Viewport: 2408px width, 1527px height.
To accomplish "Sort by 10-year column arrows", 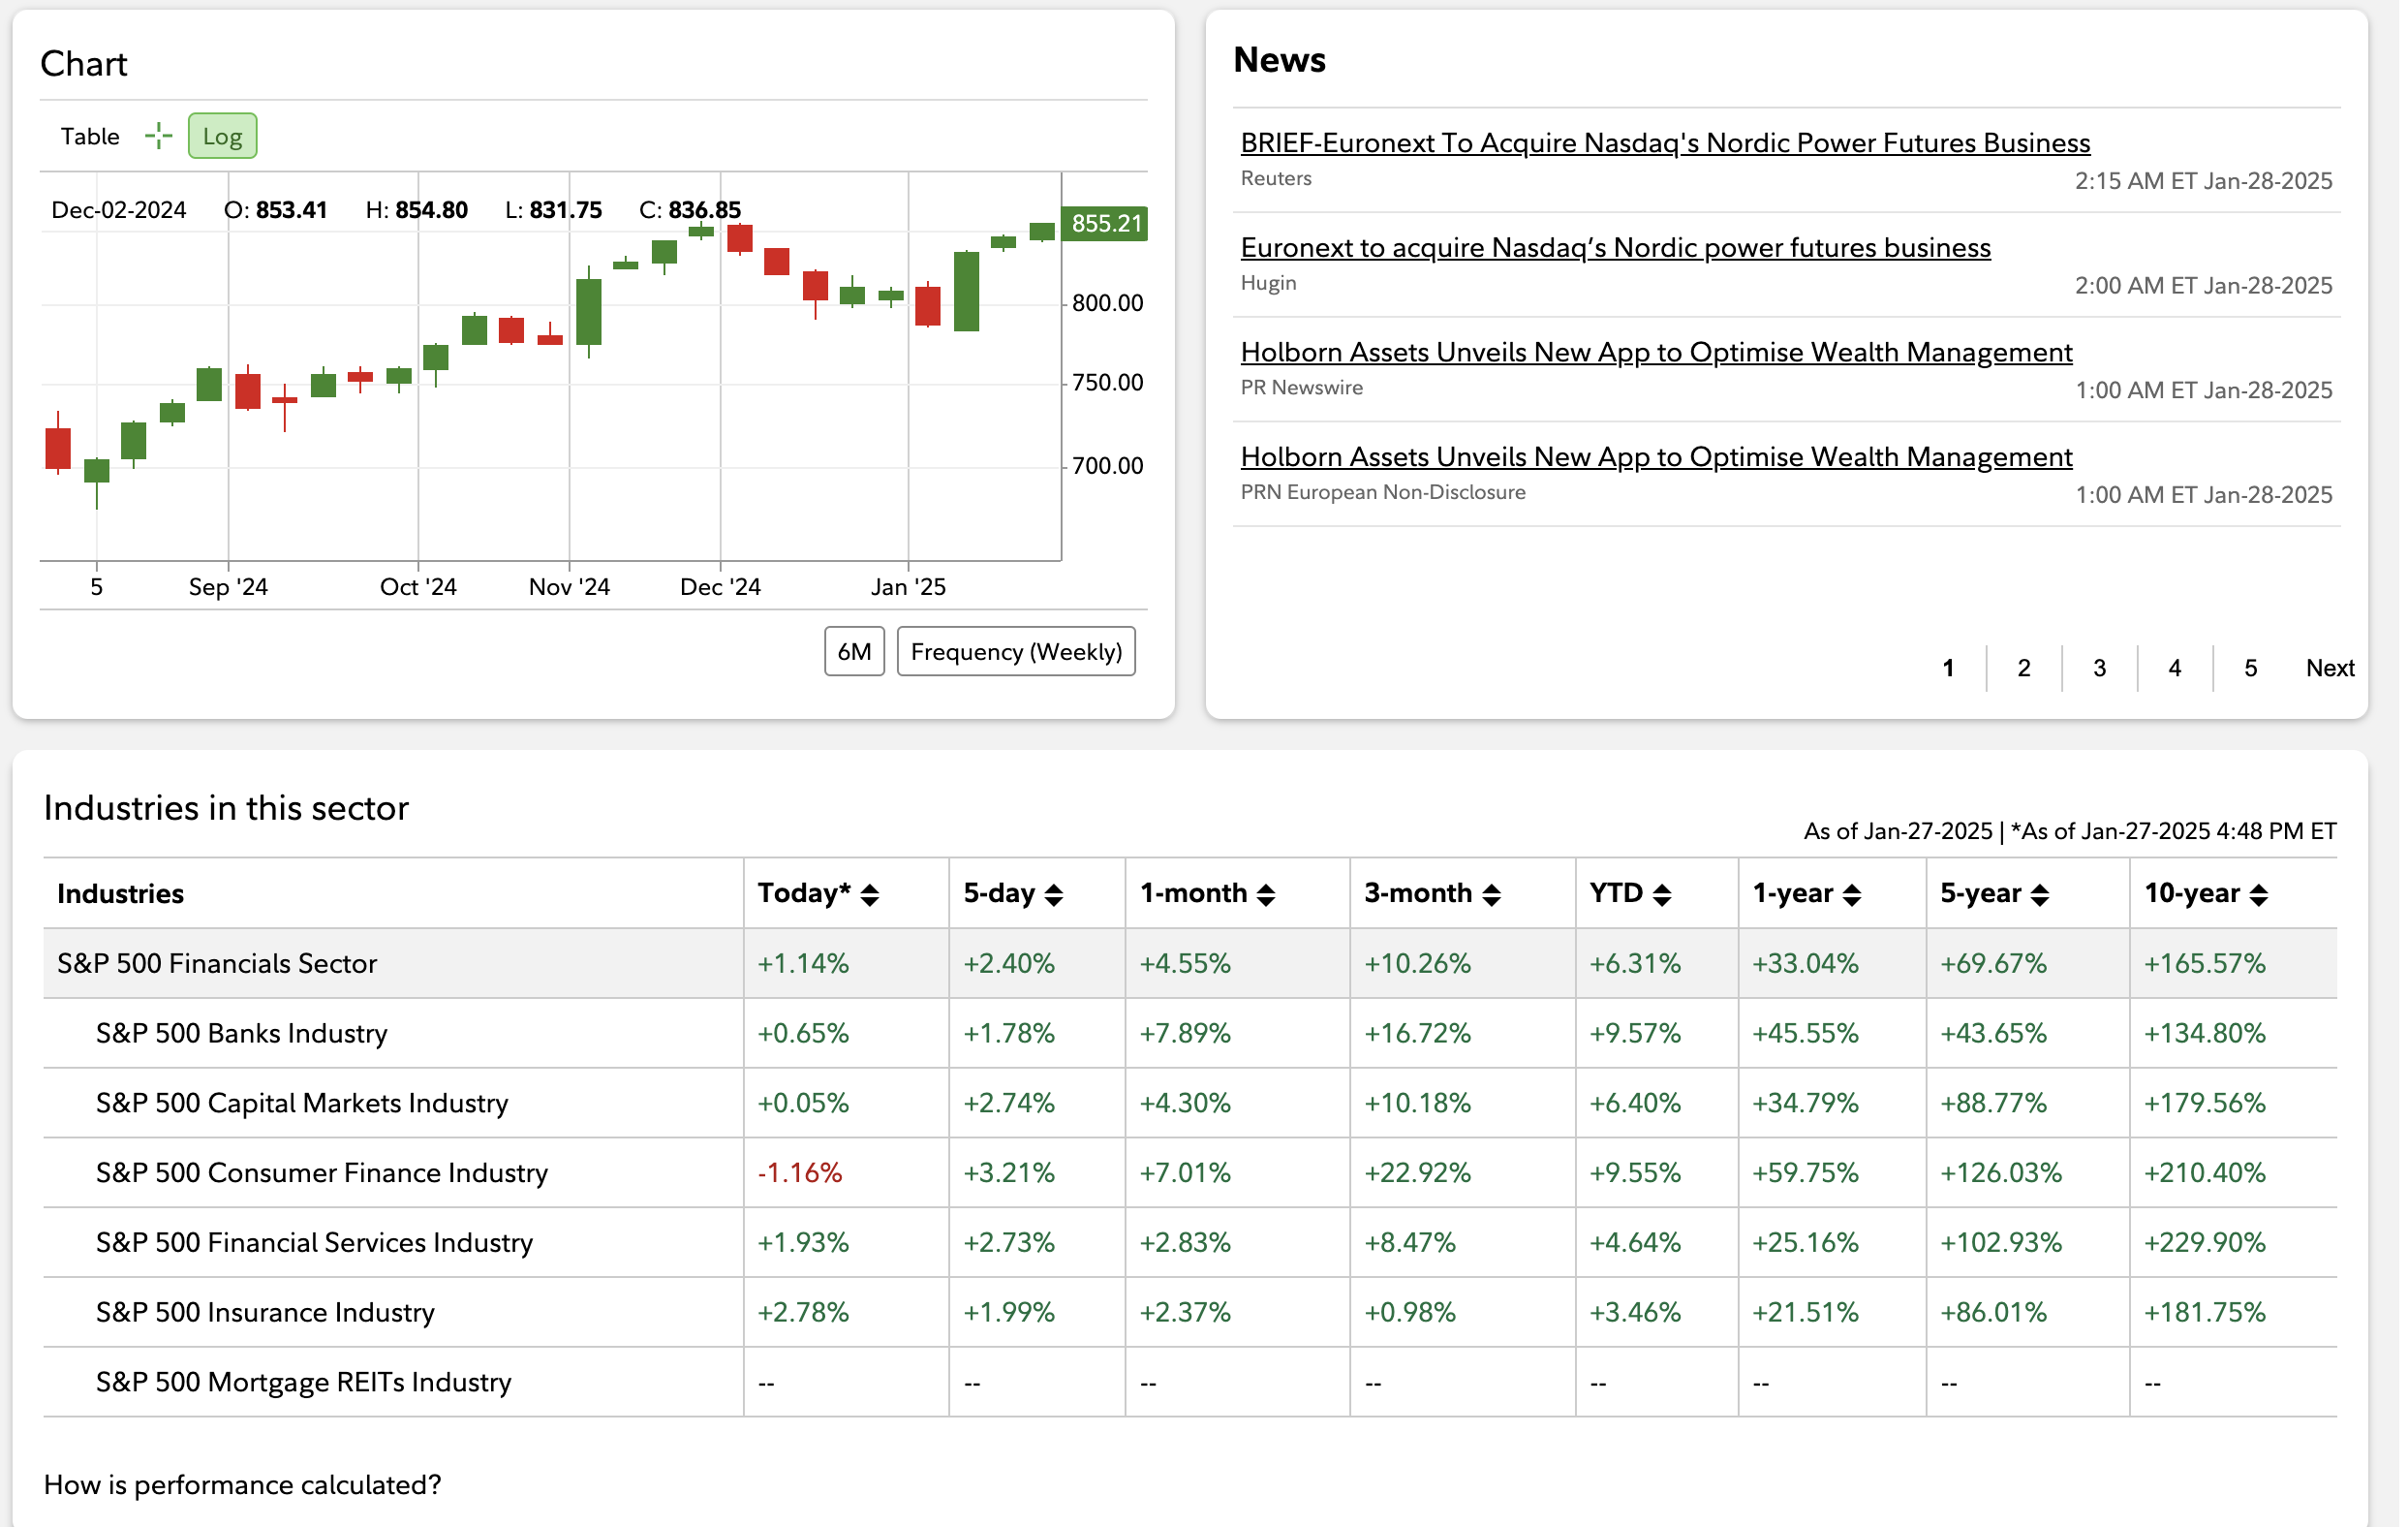I will (x=2261, y=895).
